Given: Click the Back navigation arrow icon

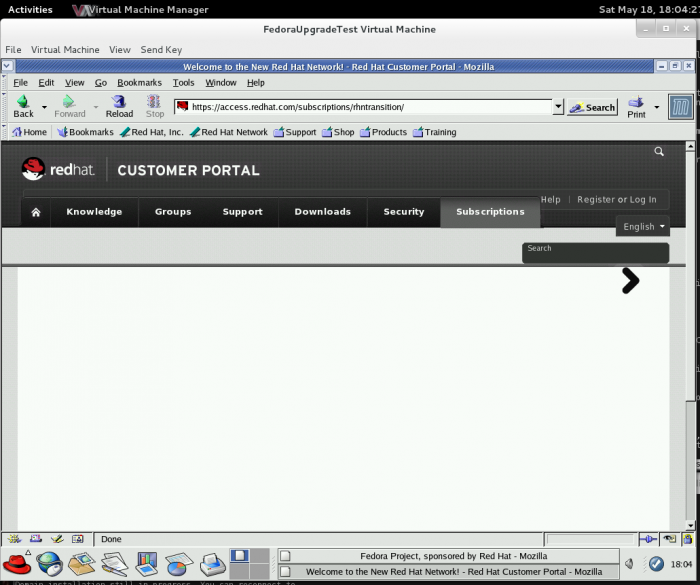Looking at the screenshot, I should coord(23,102).
